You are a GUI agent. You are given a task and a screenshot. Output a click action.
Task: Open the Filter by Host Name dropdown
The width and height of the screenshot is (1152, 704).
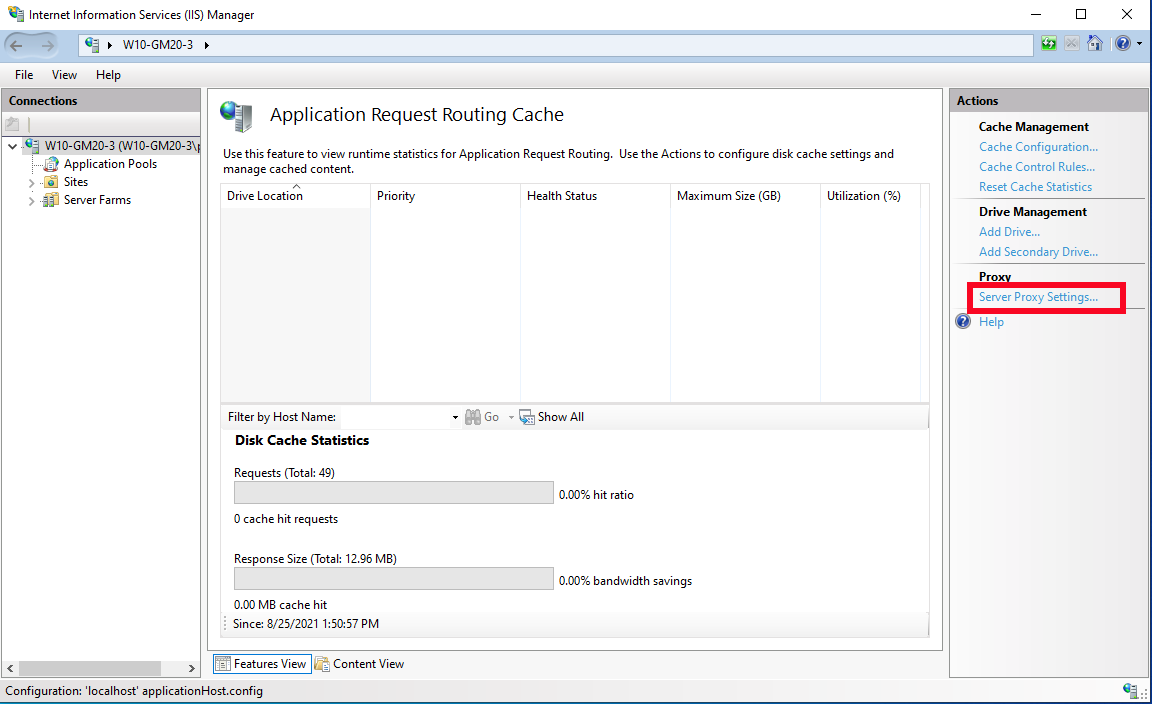click(x=454, y=416)
